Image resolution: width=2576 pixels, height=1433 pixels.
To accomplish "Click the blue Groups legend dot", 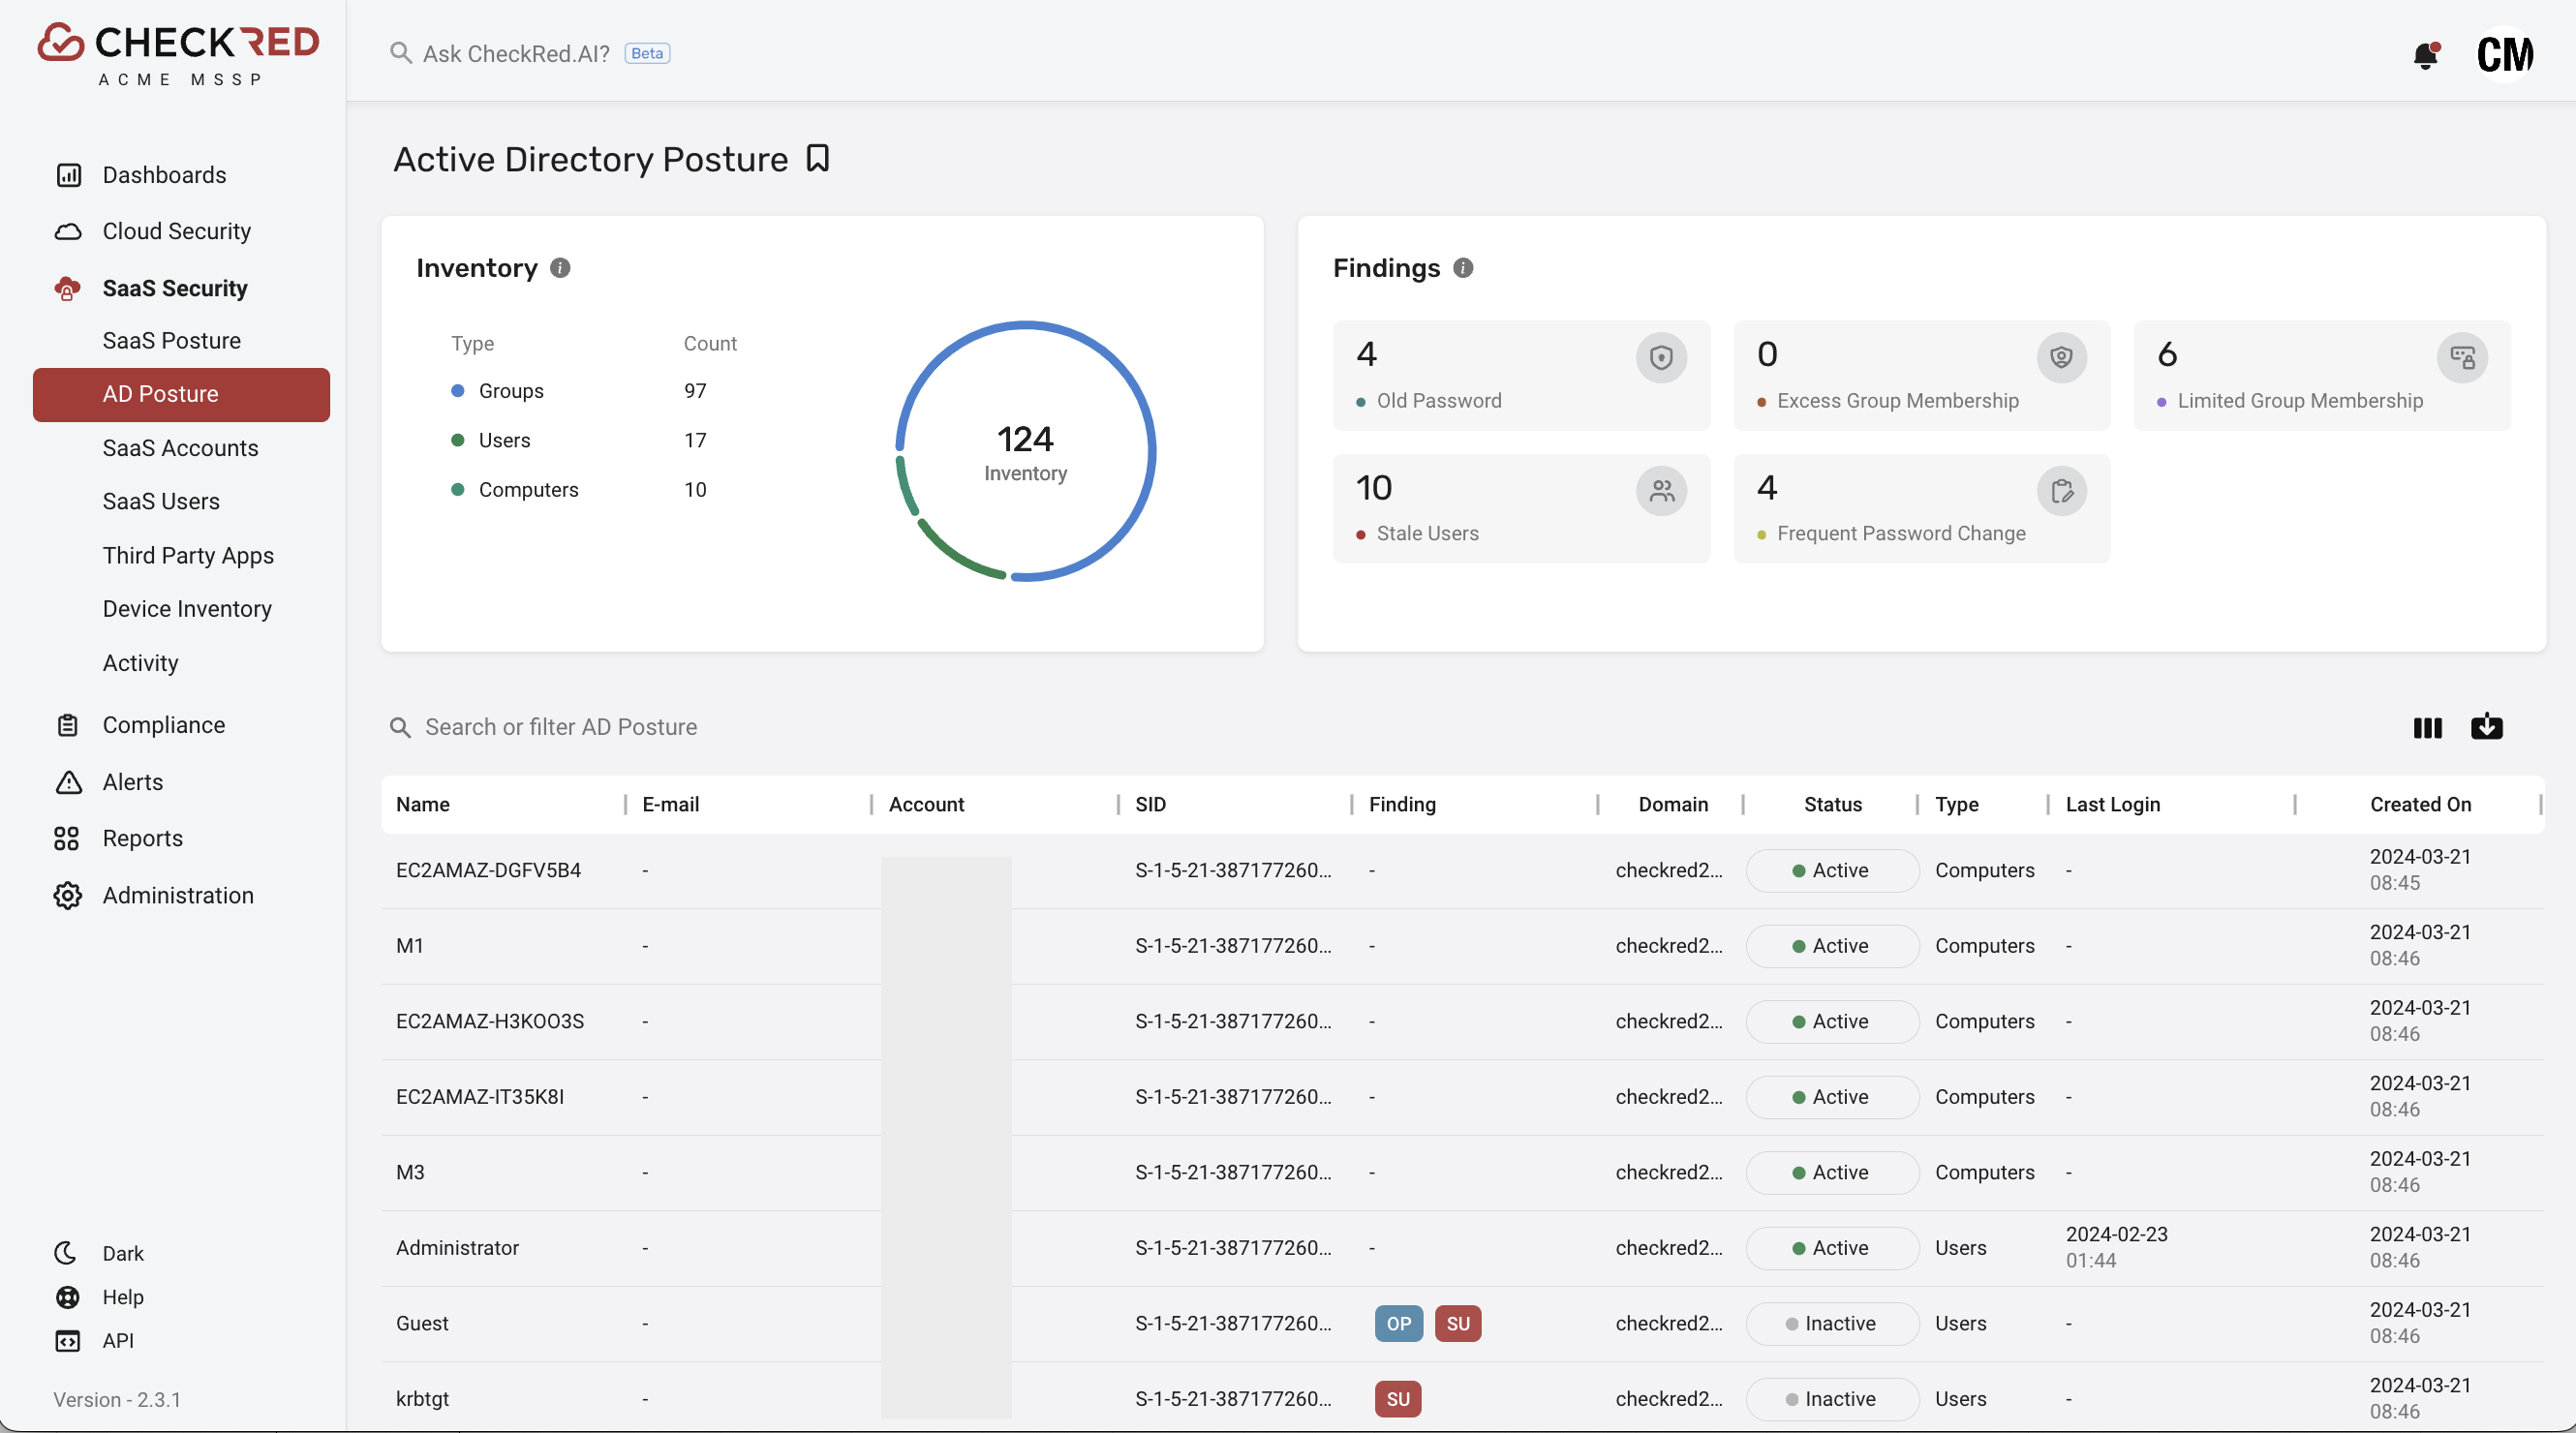I will point(458,391).
